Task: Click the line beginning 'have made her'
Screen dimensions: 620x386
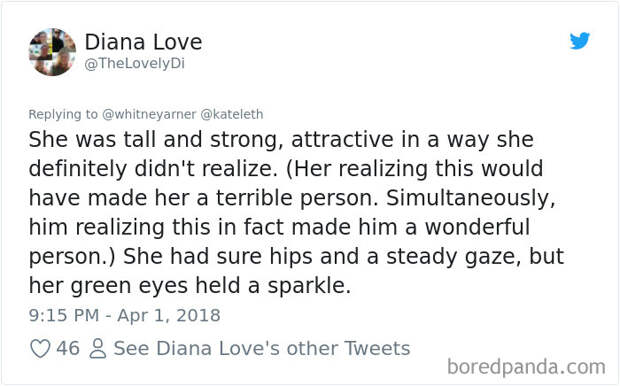Action: click(x=292, y=198)
